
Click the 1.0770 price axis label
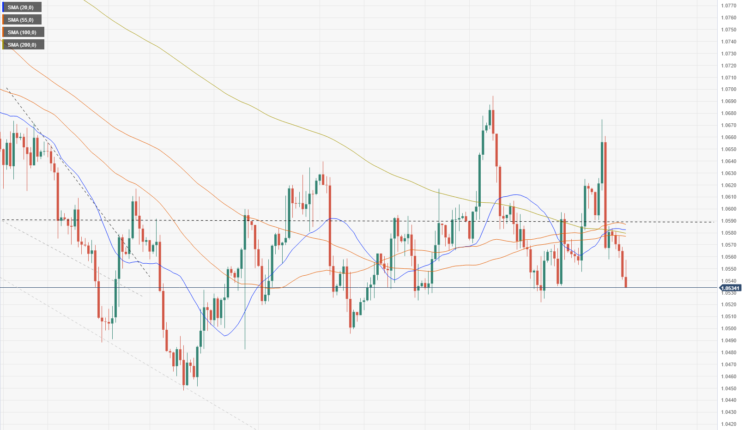(730, 6)
